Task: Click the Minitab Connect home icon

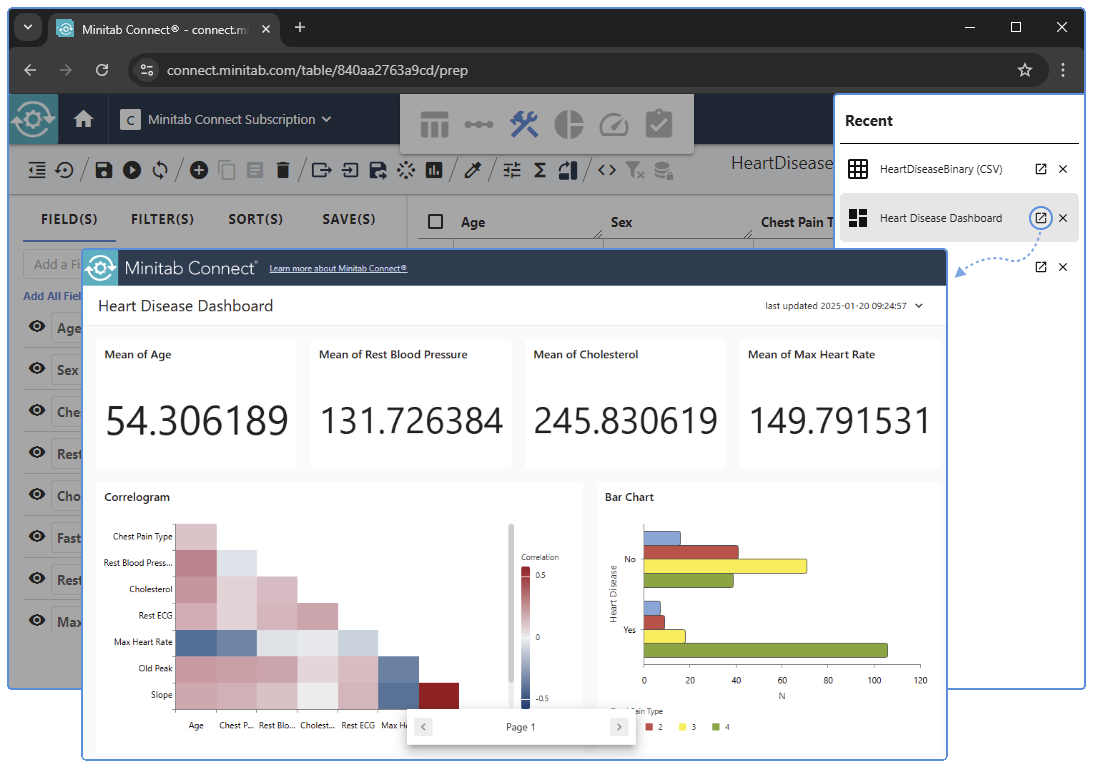Action: pos(83,118)
